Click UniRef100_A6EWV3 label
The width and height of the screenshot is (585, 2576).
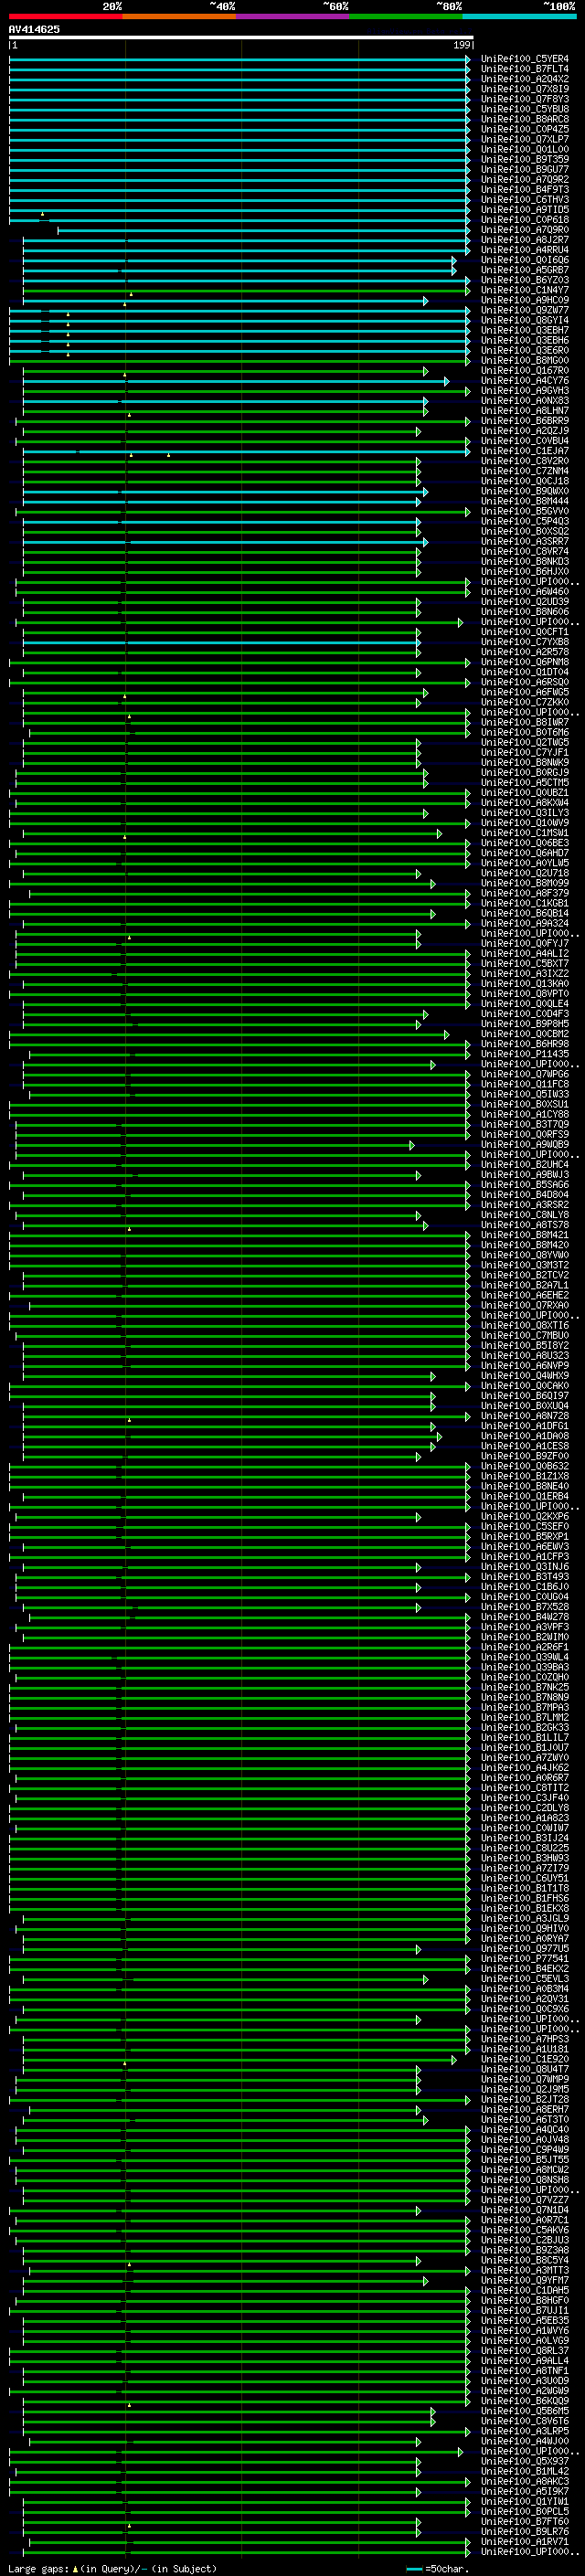tap(524, 1547)
